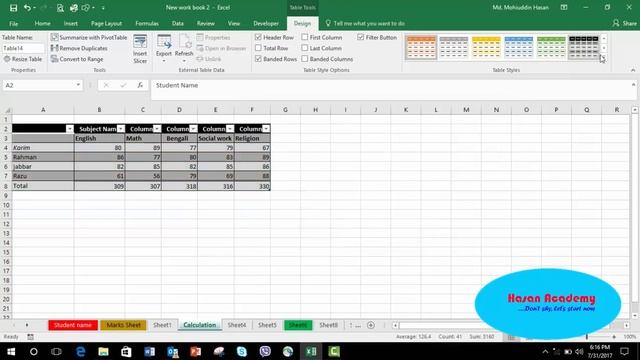Open the column D filter dropdown
The height and width of the screenshot is (360, 640).
[193, 129]
